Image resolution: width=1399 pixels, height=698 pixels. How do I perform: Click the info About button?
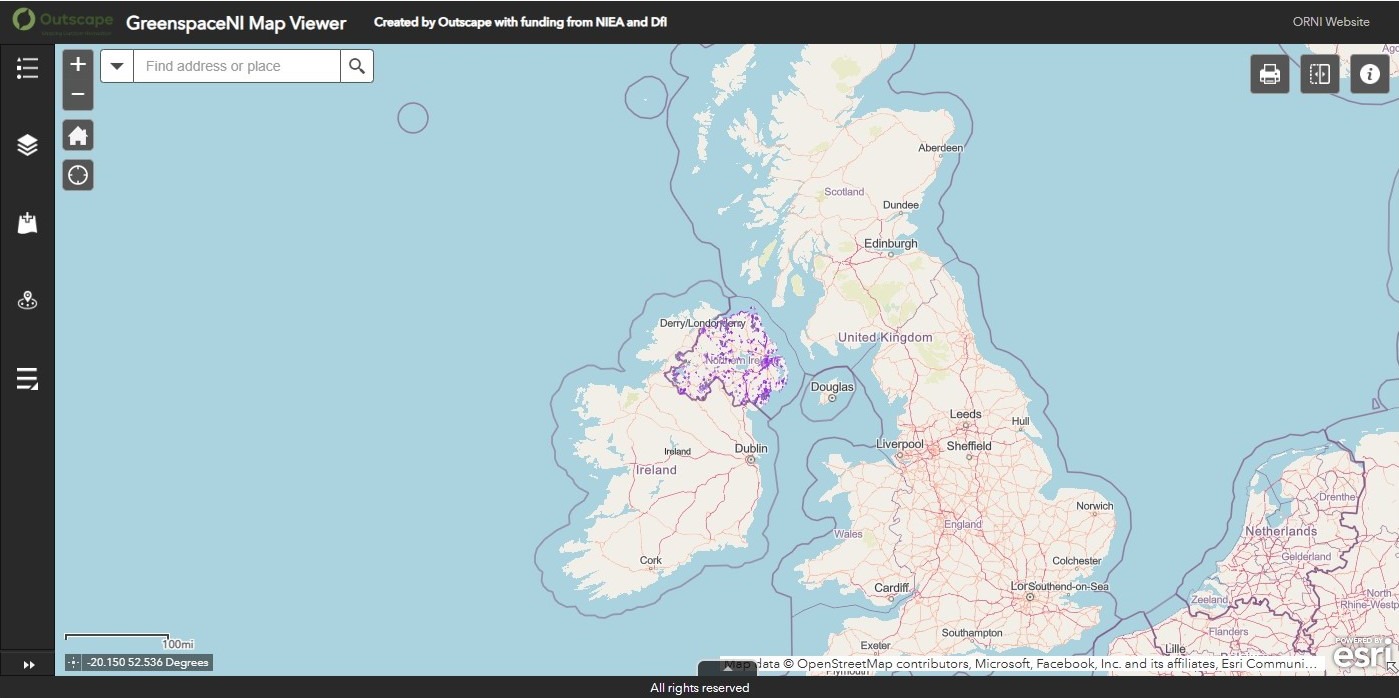point(1369,74)
